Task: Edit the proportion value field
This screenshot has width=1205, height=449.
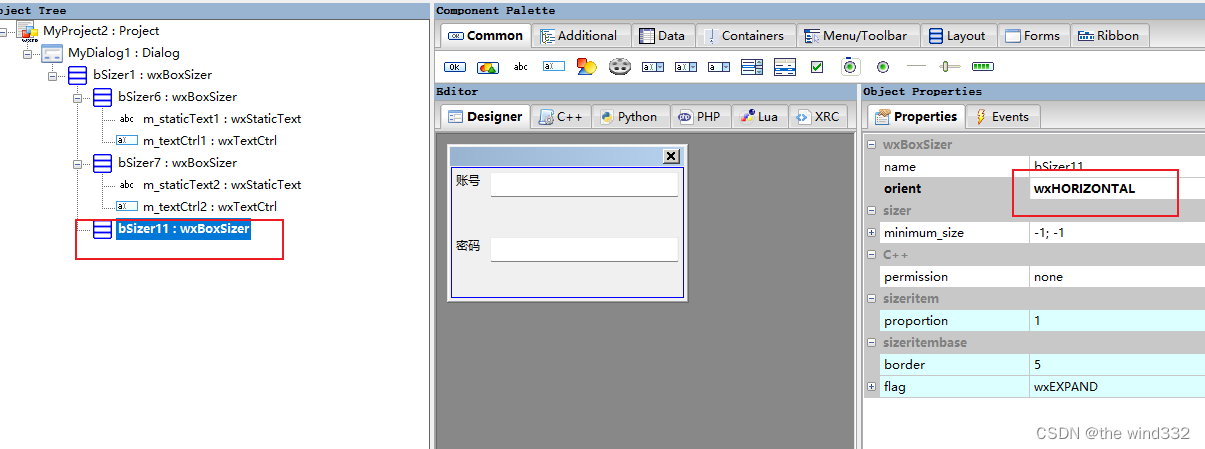Action: point(1117,320)
